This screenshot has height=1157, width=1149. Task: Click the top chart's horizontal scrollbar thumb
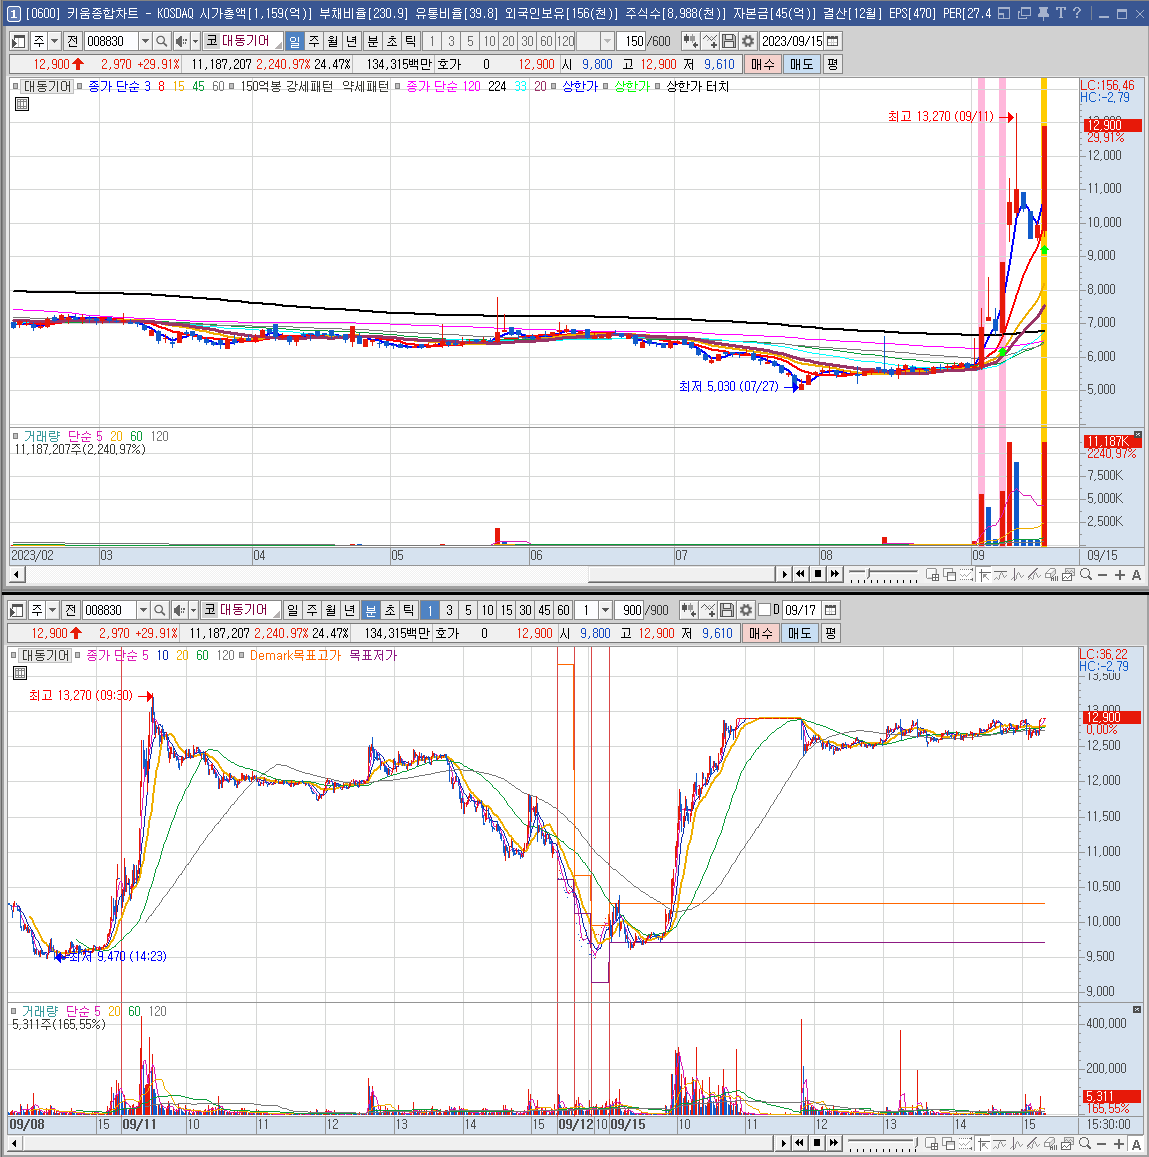(681, 574)
